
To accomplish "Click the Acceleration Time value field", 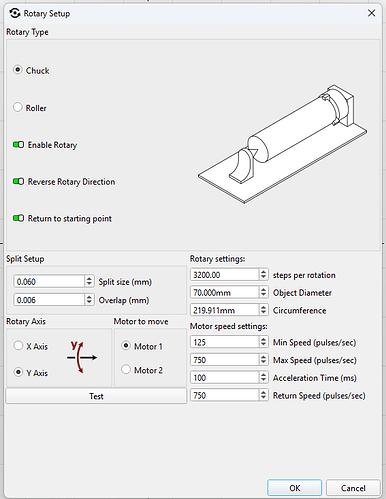I will click(224, 378).
